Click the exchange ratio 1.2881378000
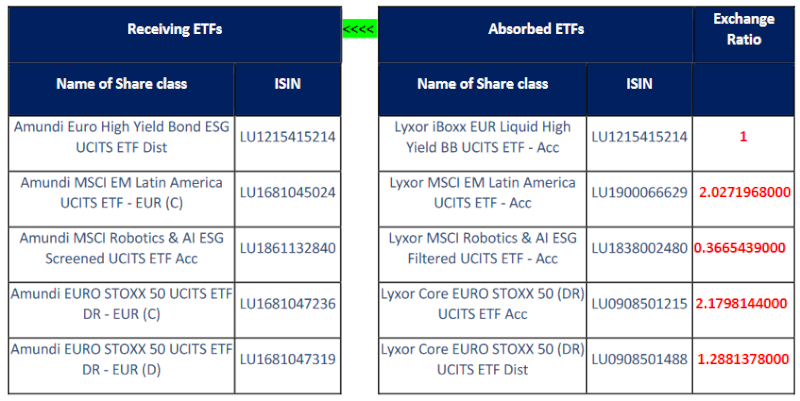 743,360
